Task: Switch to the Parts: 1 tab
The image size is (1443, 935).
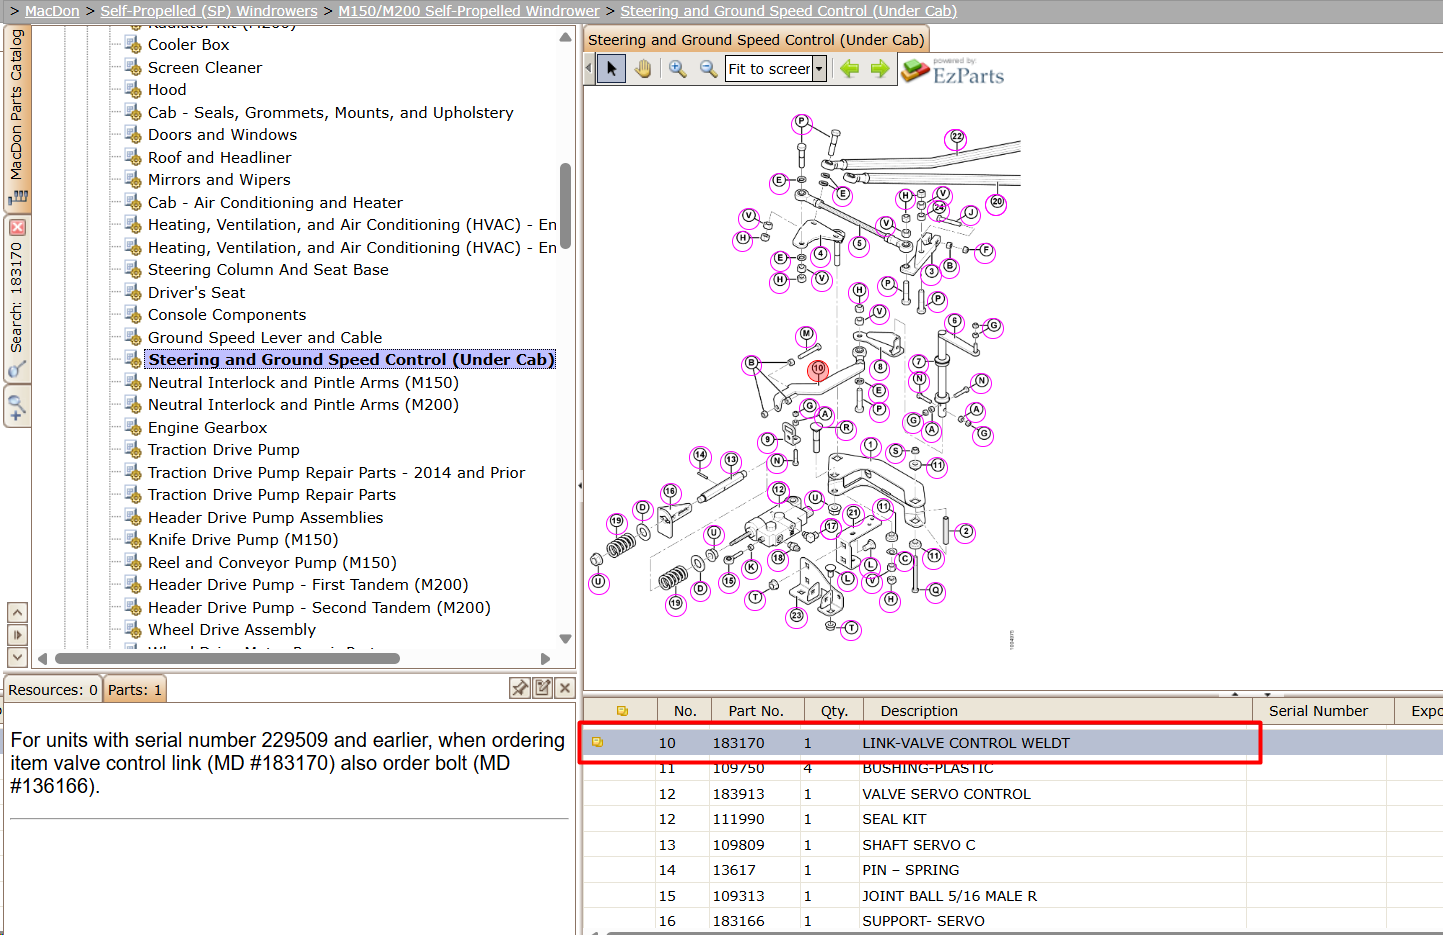Action: (x=135, y=690)
